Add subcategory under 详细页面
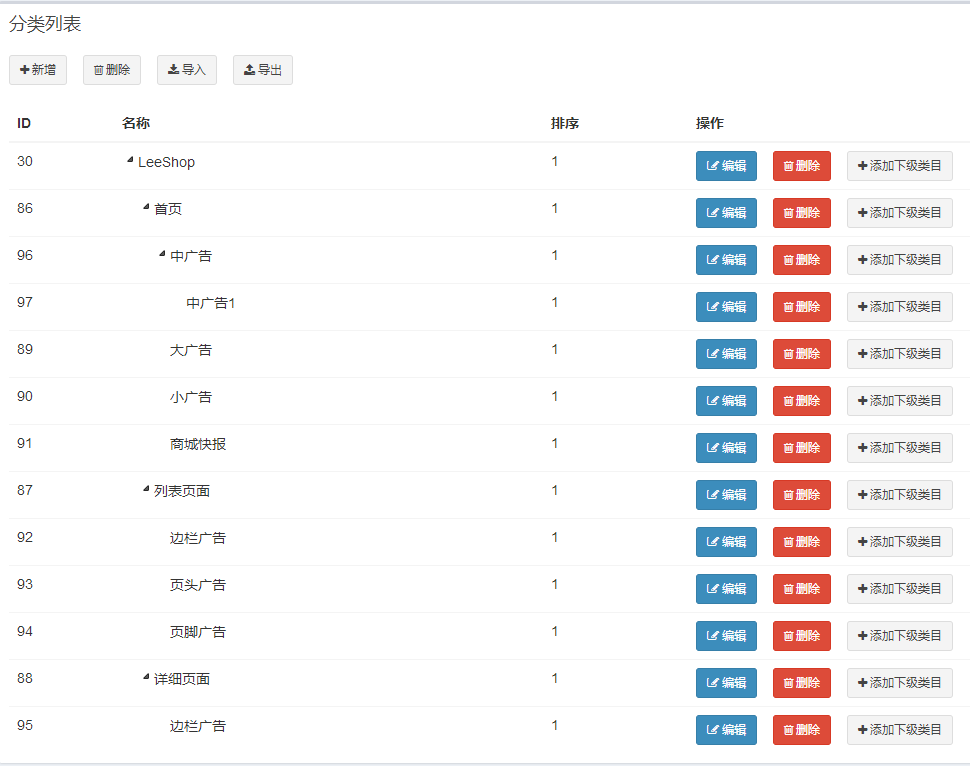The height and width of the screenshot is (766, 970). click(899, 683)
